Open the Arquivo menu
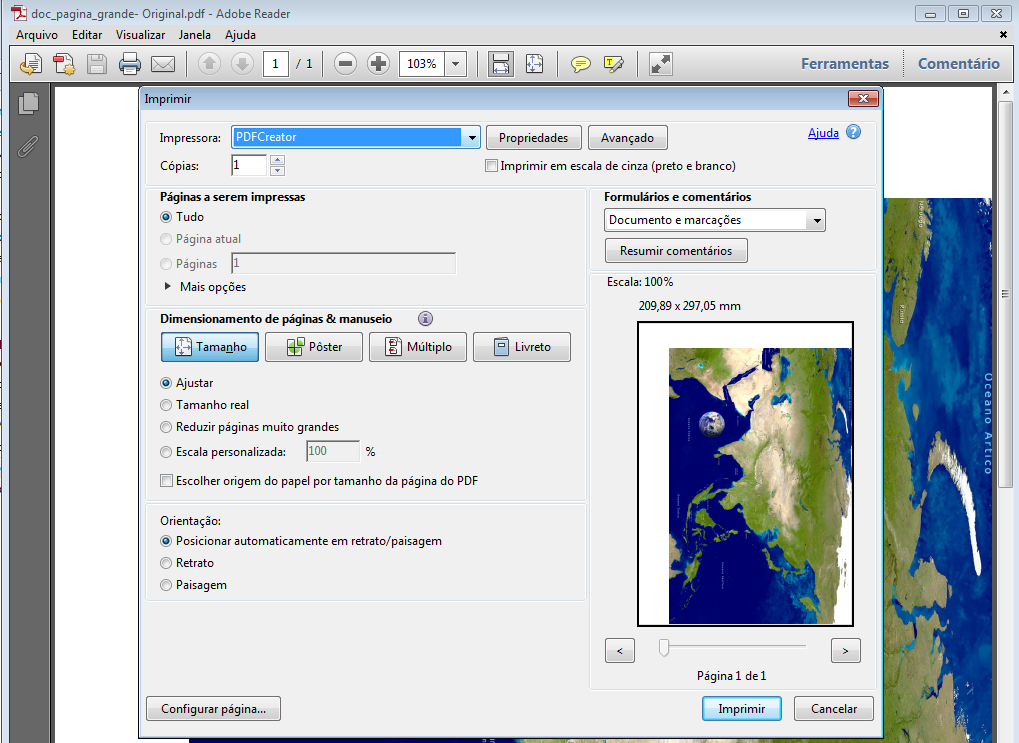Viewport: 1019px width, 743px height. (x=39, y=34)
